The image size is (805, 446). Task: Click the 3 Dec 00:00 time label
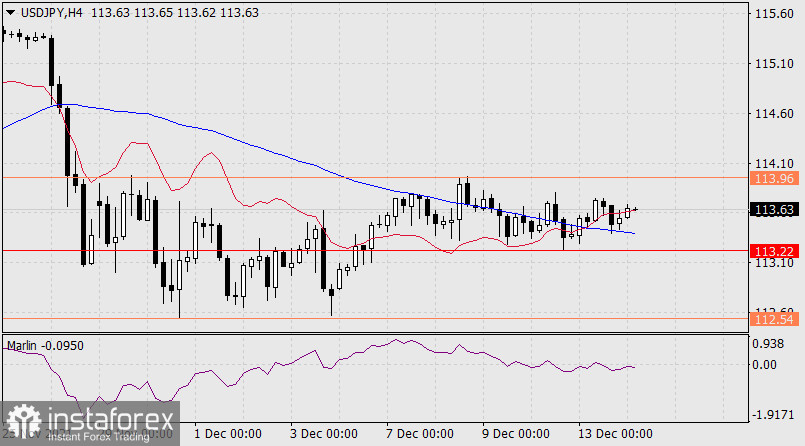323,434
